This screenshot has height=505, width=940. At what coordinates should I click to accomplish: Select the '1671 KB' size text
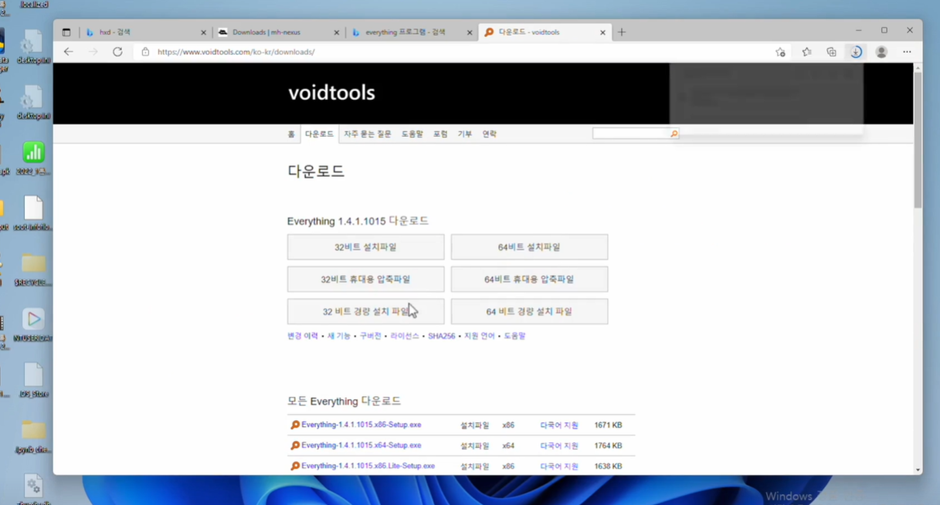coord(608,425)
